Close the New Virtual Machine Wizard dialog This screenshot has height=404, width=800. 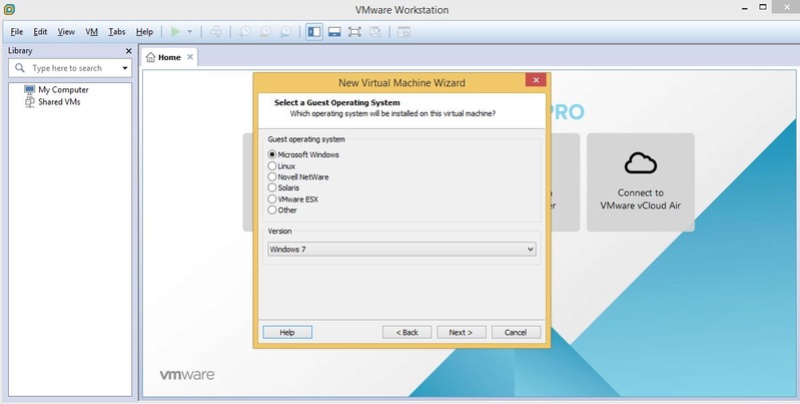tap(536, 80)
